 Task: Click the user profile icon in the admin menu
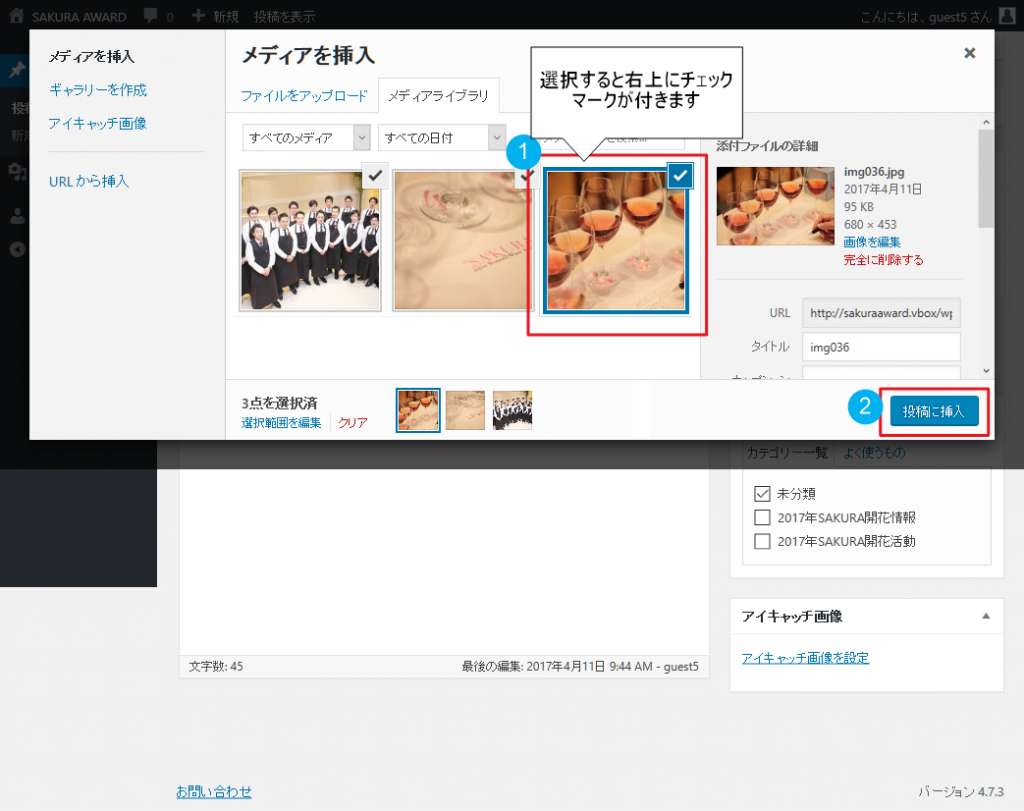click(18, 216)
